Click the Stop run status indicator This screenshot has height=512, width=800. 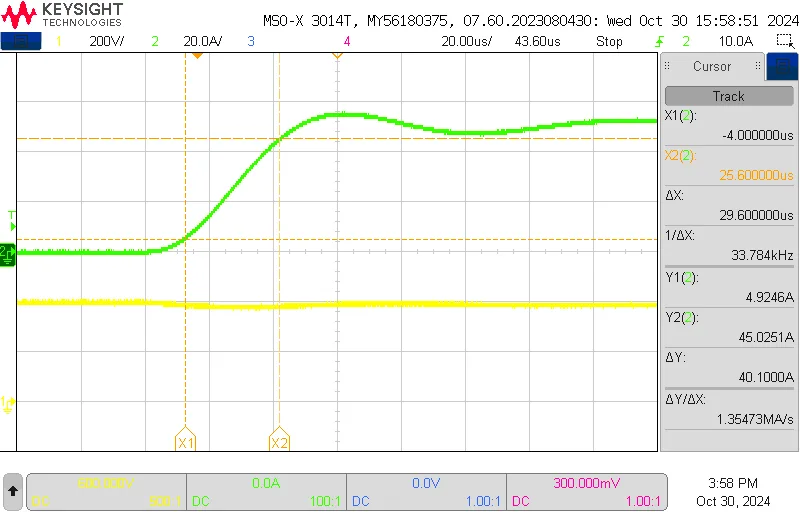click(609, 41)
